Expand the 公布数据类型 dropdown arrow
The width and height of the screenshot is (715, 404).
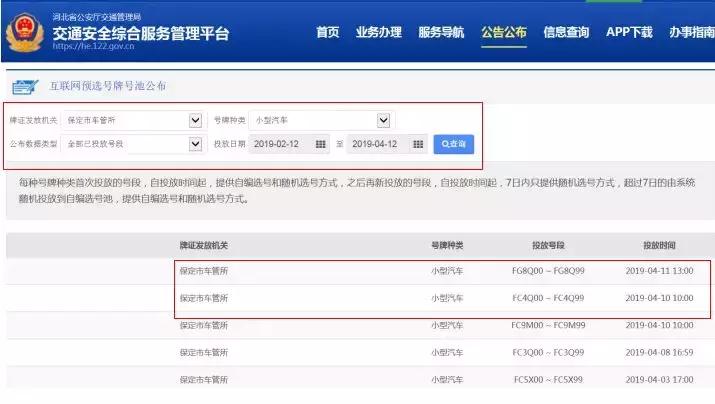click(x=195, y=144)
